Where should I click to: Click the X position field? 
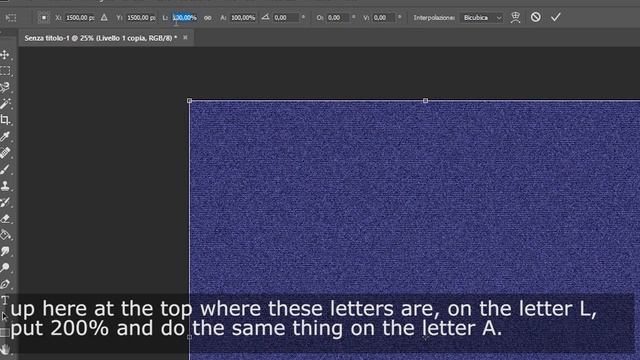pyautogui.click(x=80, y=18)
